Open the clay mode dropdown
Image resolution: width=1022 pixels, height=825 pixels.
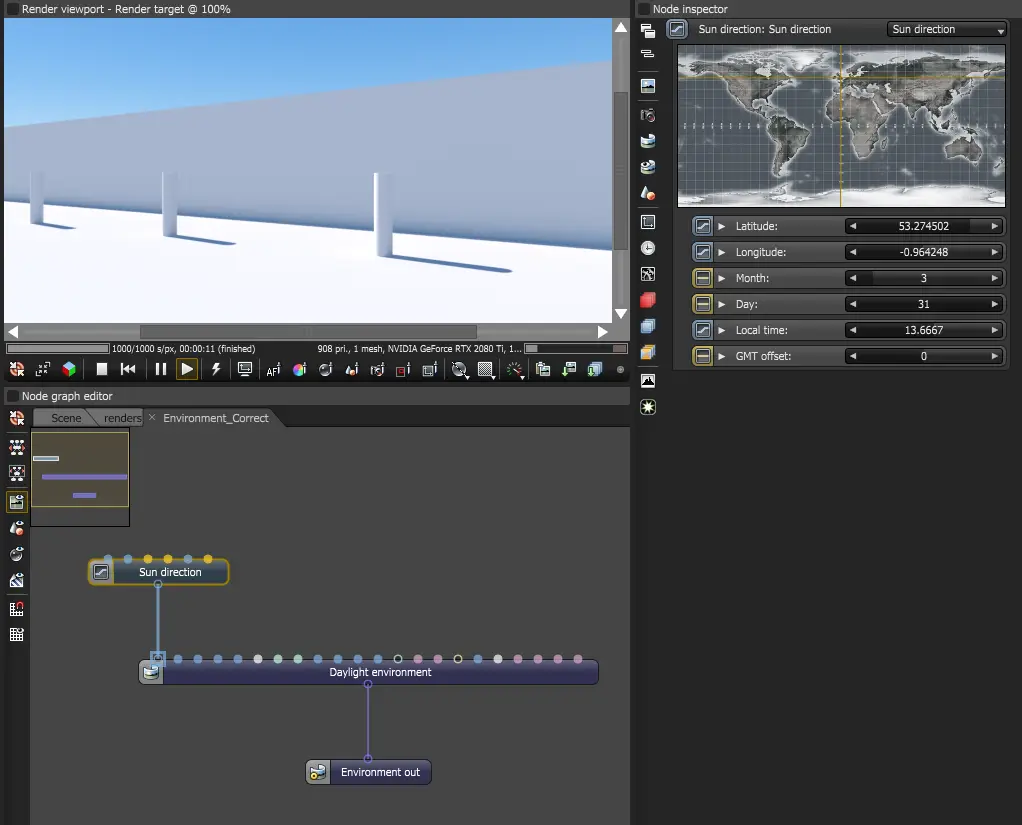[460, 369]
